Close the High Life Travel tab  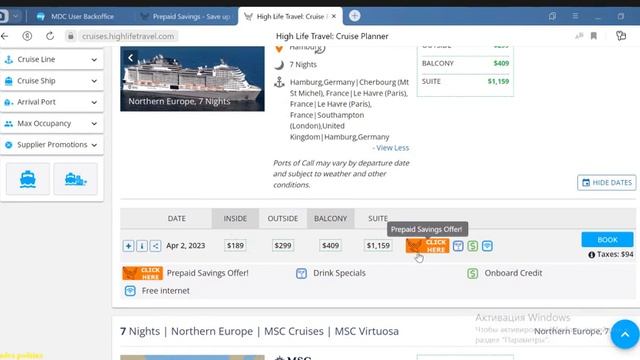334,16
